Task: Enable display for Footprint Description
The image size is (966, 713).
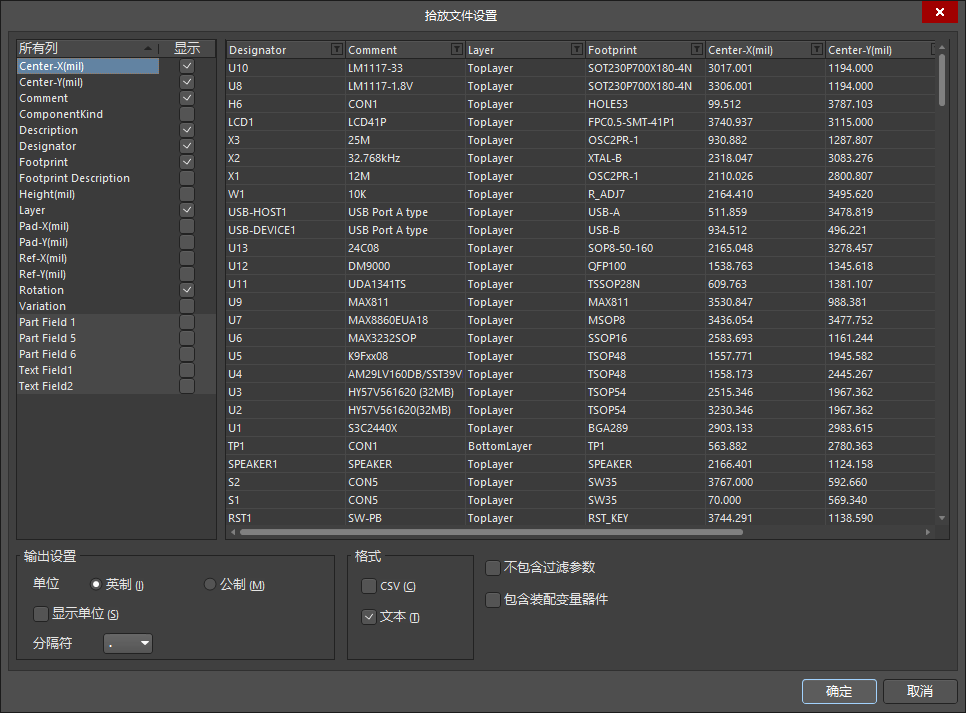Action: [187, 178]
